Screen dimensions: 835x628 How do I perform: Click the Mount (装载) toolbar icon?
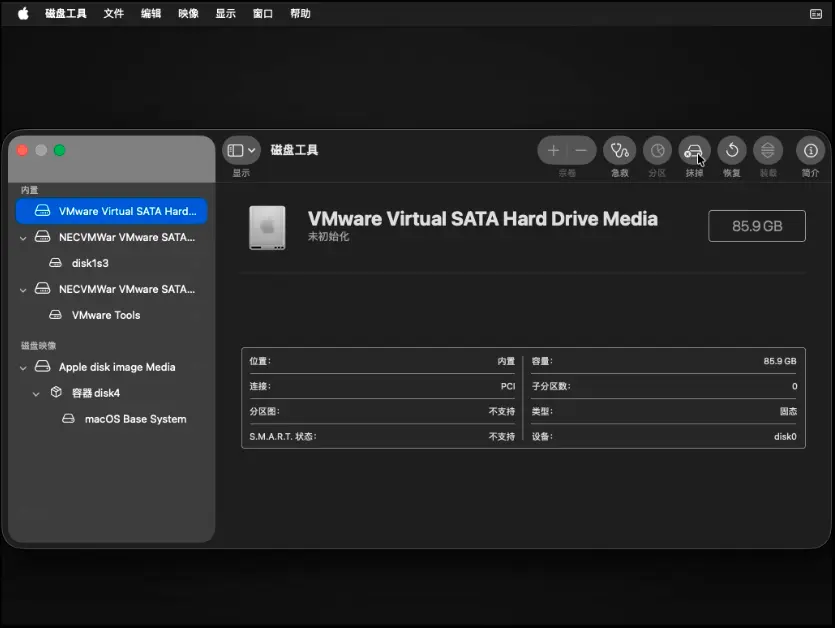tap(768, 151)
